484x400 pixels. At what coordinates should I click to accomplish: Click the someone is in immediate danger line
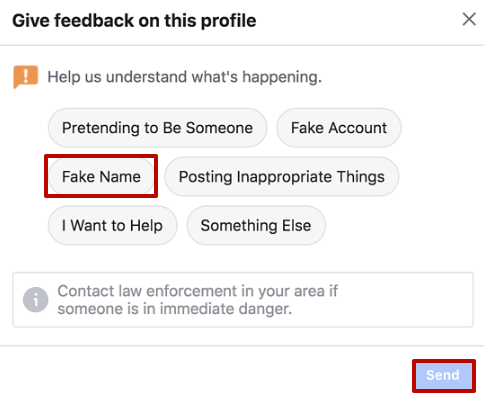(175, 309)
